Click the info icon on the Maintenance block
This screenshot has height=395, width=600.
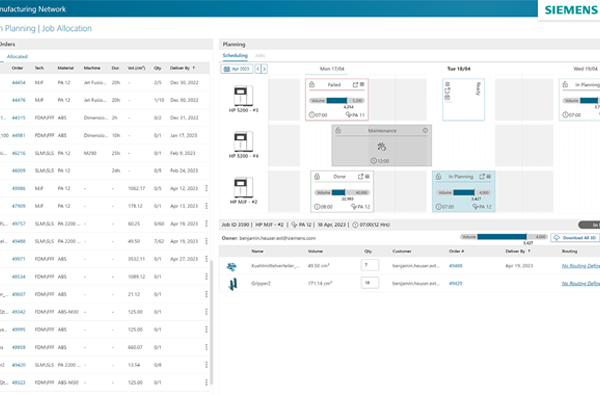click(x=425, y=131)
